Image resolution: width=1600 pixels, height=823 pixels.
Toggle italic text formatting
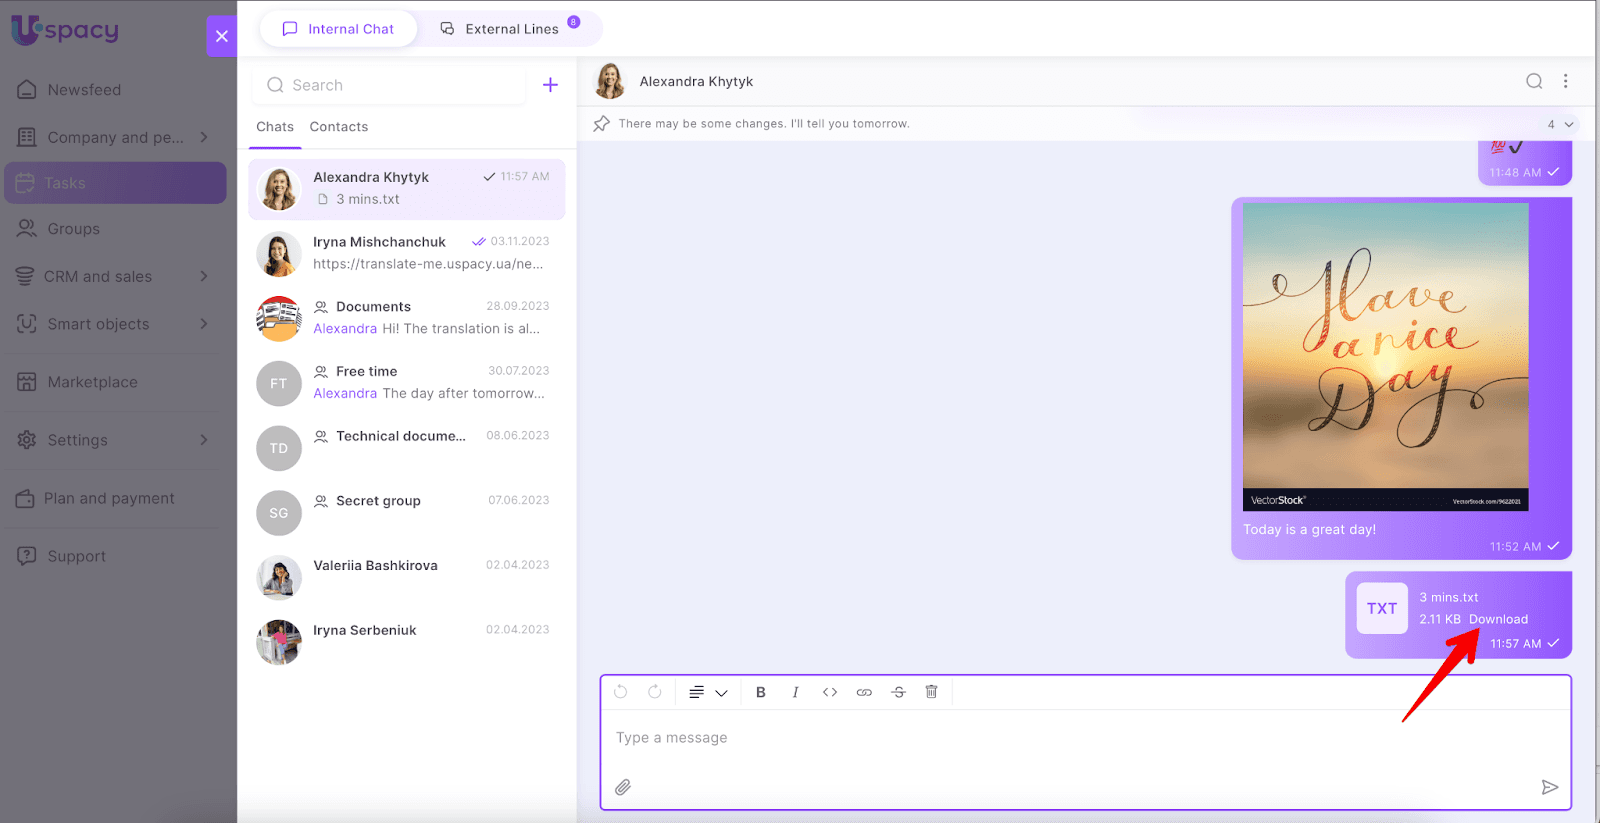coord(795,692)
